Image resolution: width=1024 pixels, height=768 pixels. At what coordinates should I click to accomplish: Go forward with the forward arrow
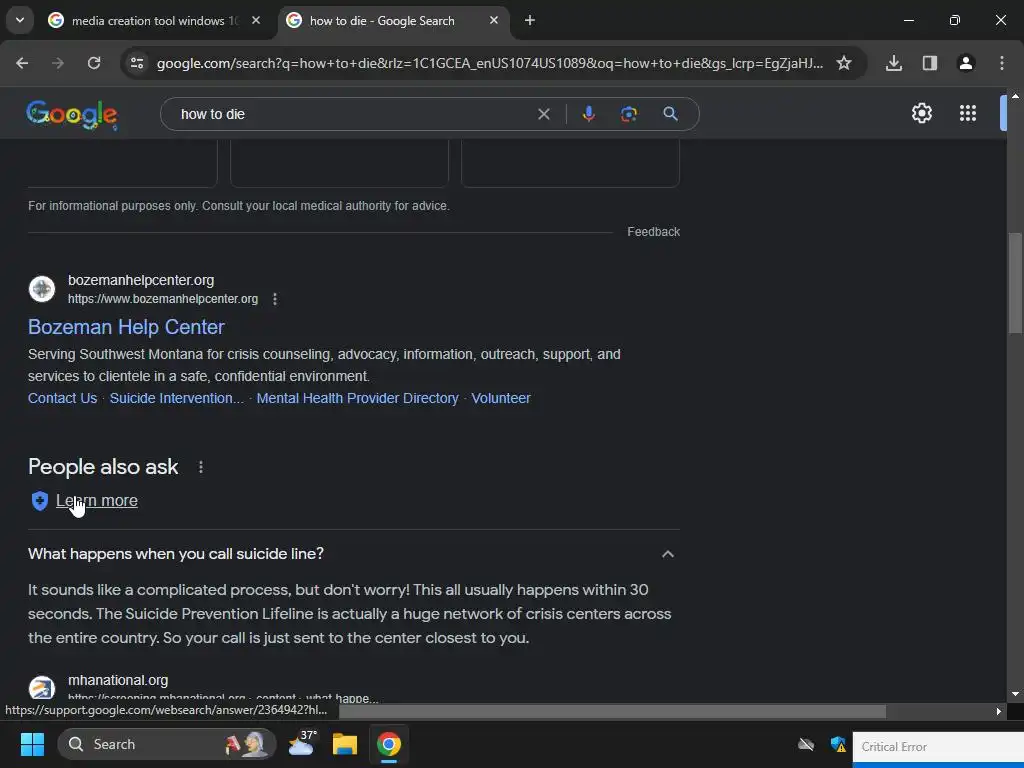pyautogui.click(x=58, y=63)
